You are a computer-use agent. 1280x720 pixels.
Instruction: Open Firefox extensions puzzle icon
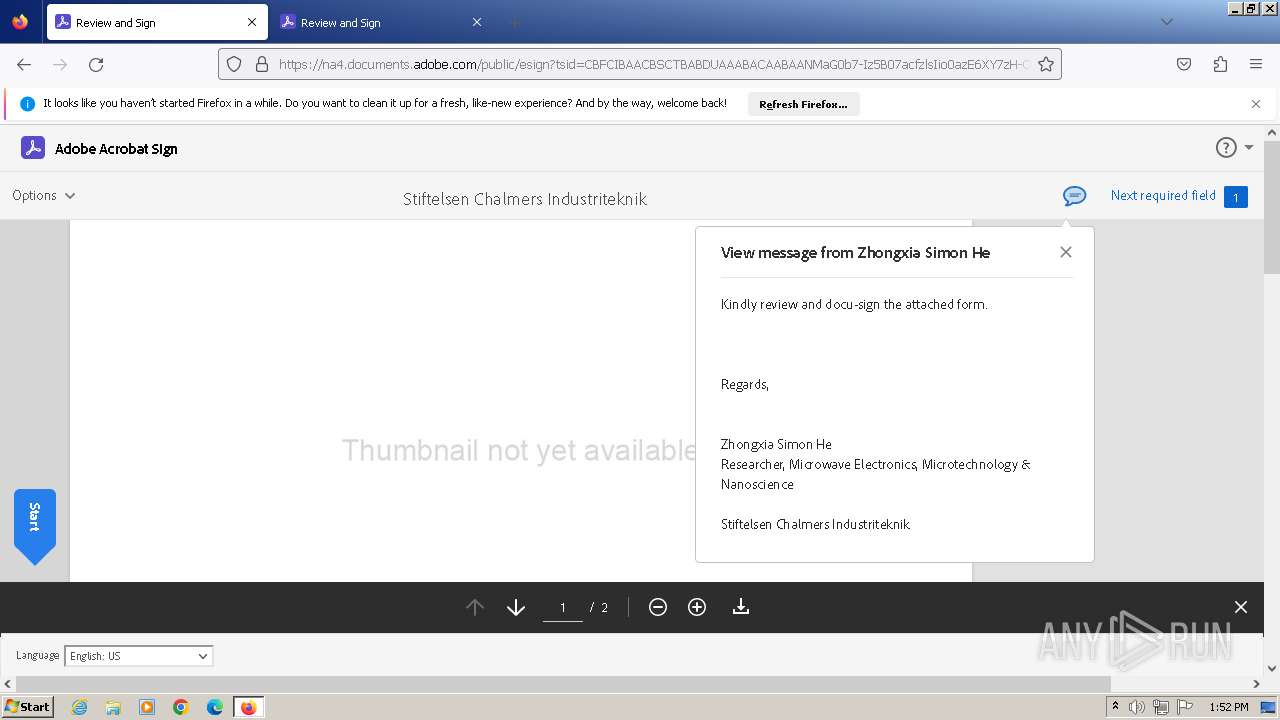1220,64
